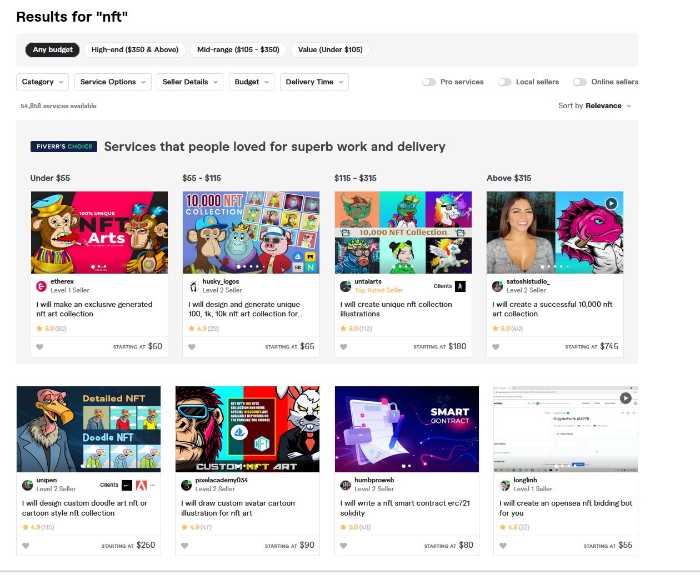Expand the Category filter dropdown
Image resolution: width=700 pixels, height=575 pixels.
pos(42,82)
